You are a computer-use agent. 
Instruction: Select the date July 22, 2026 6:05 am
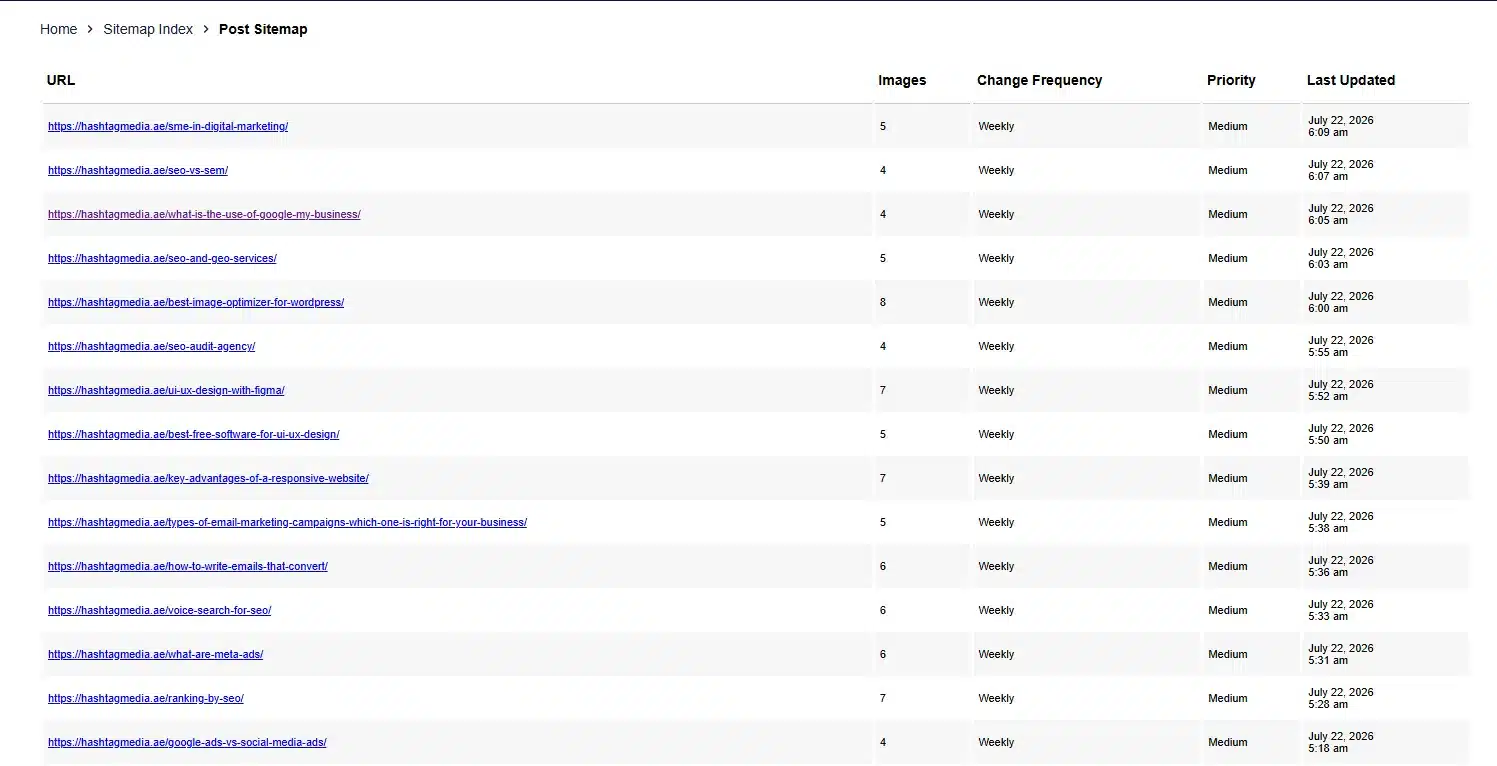pos(1341,214)
